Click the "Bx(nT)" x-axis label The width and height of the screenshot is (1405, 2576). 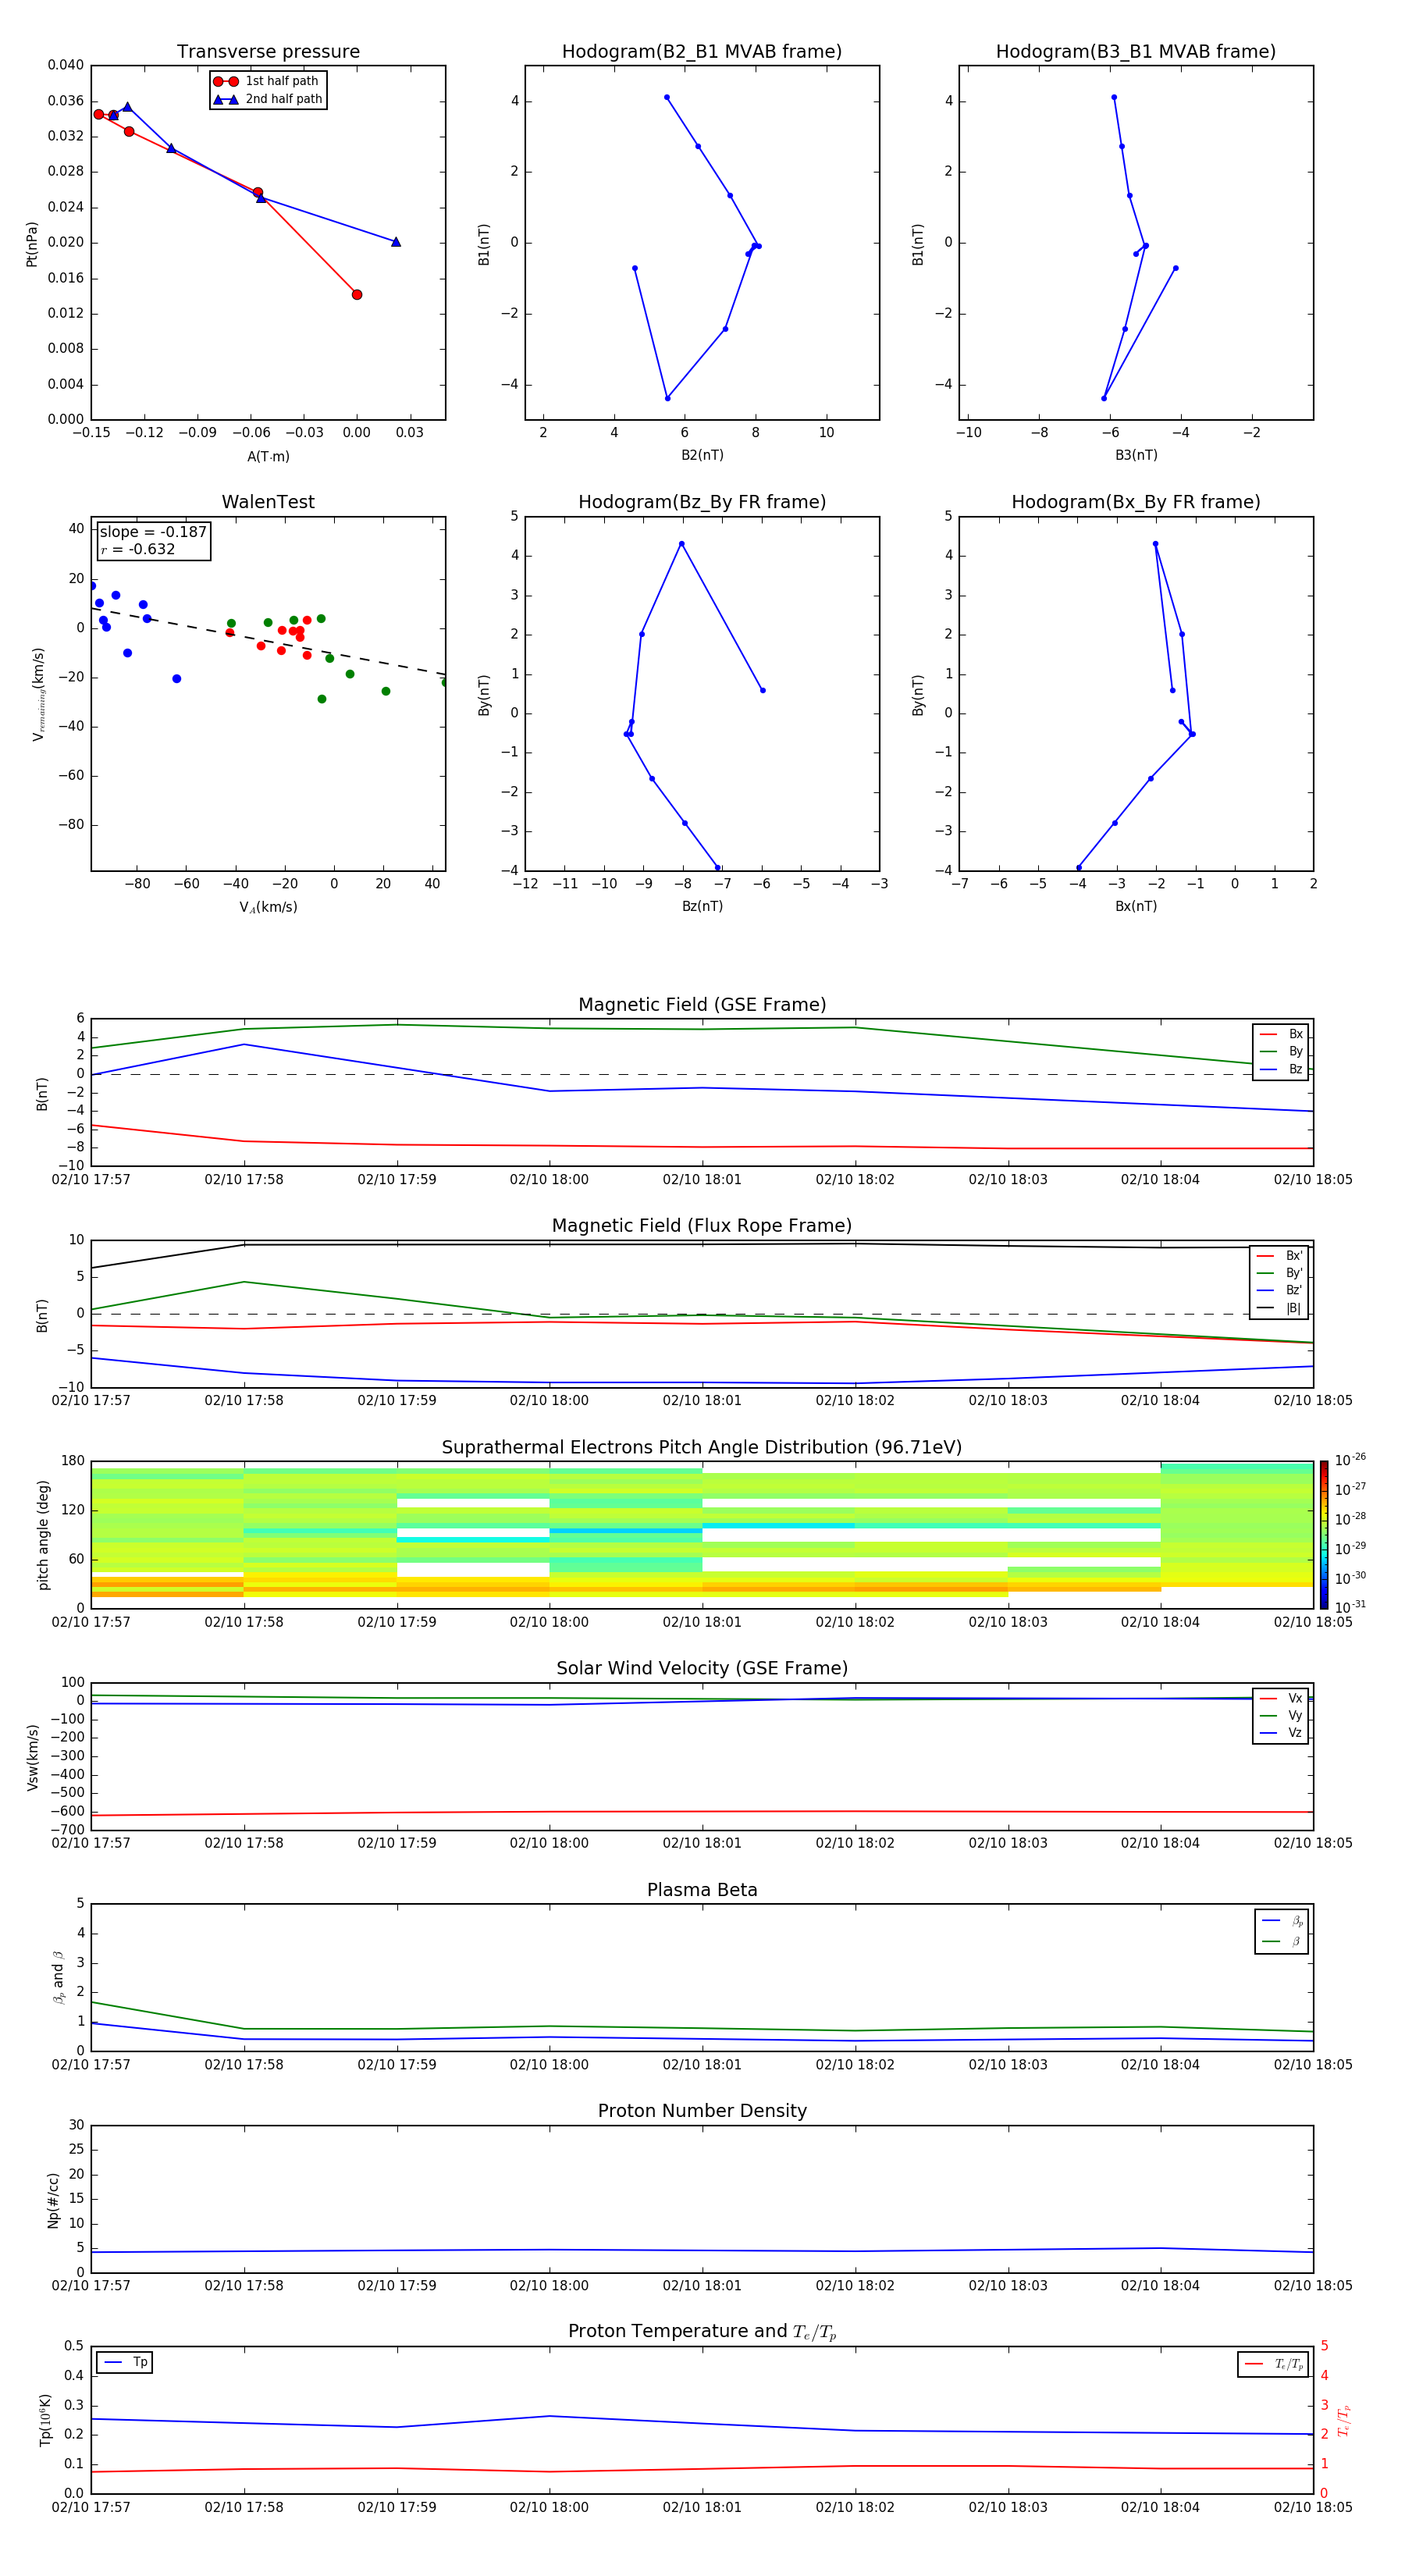(1136, 906)
